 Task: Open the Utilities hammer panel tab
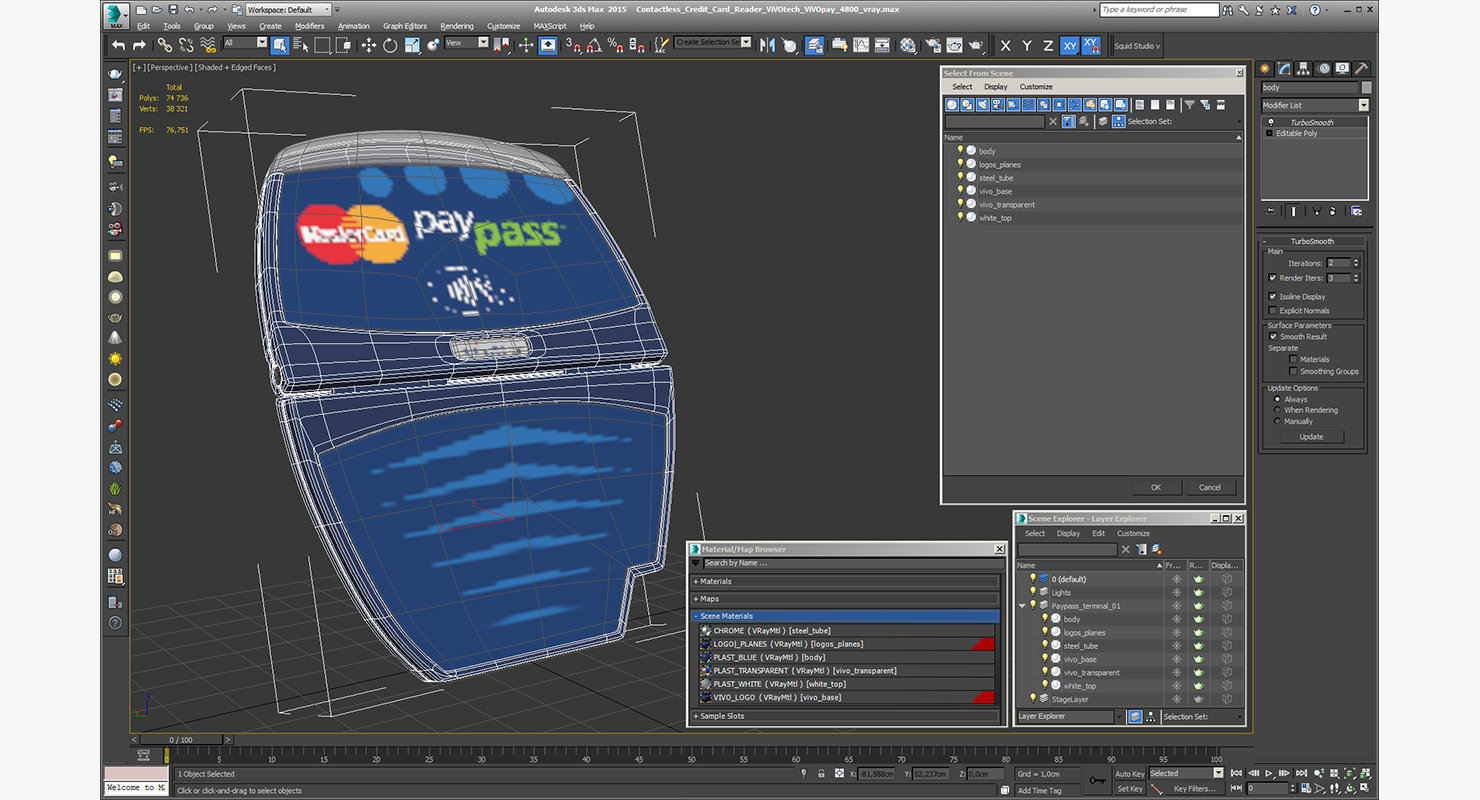click(1361, 69)
